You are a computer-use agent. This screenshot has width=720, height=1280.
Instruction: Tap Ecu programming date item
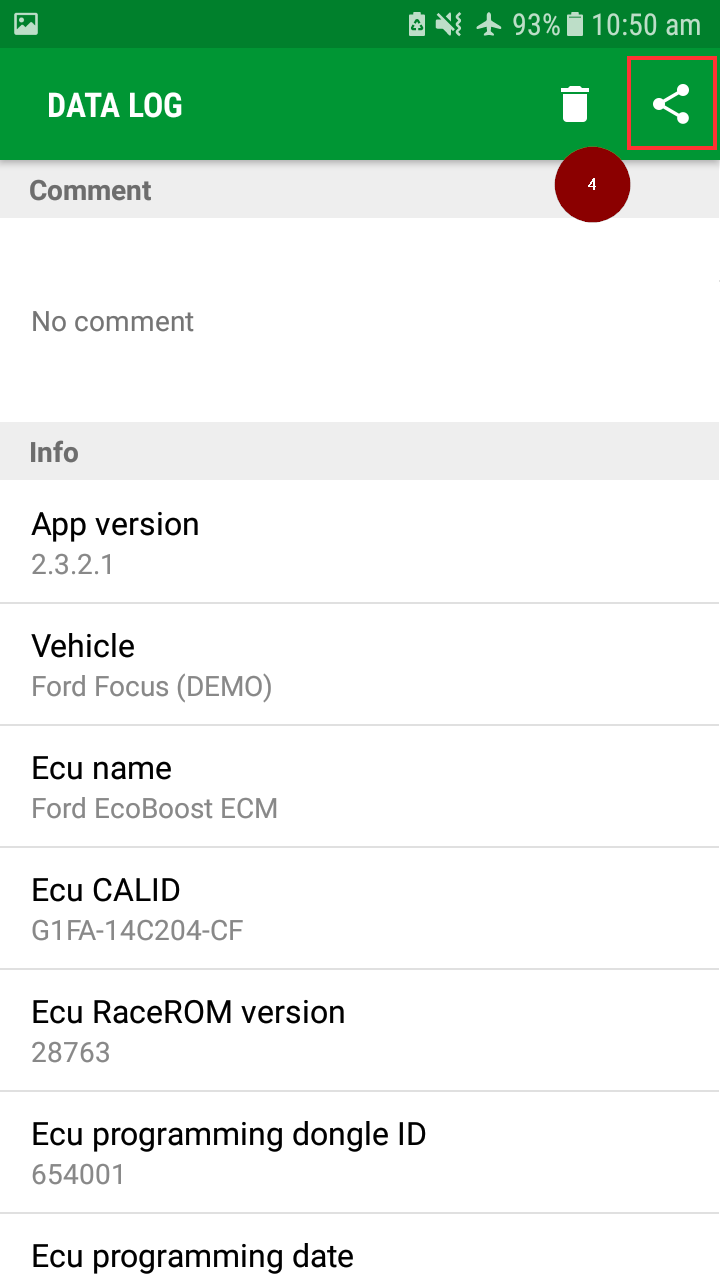[x=360, y=1255]
